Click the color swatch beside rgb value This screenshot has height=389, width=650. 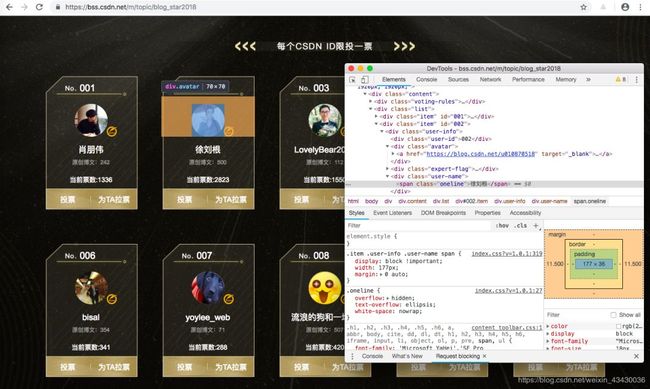618,326
